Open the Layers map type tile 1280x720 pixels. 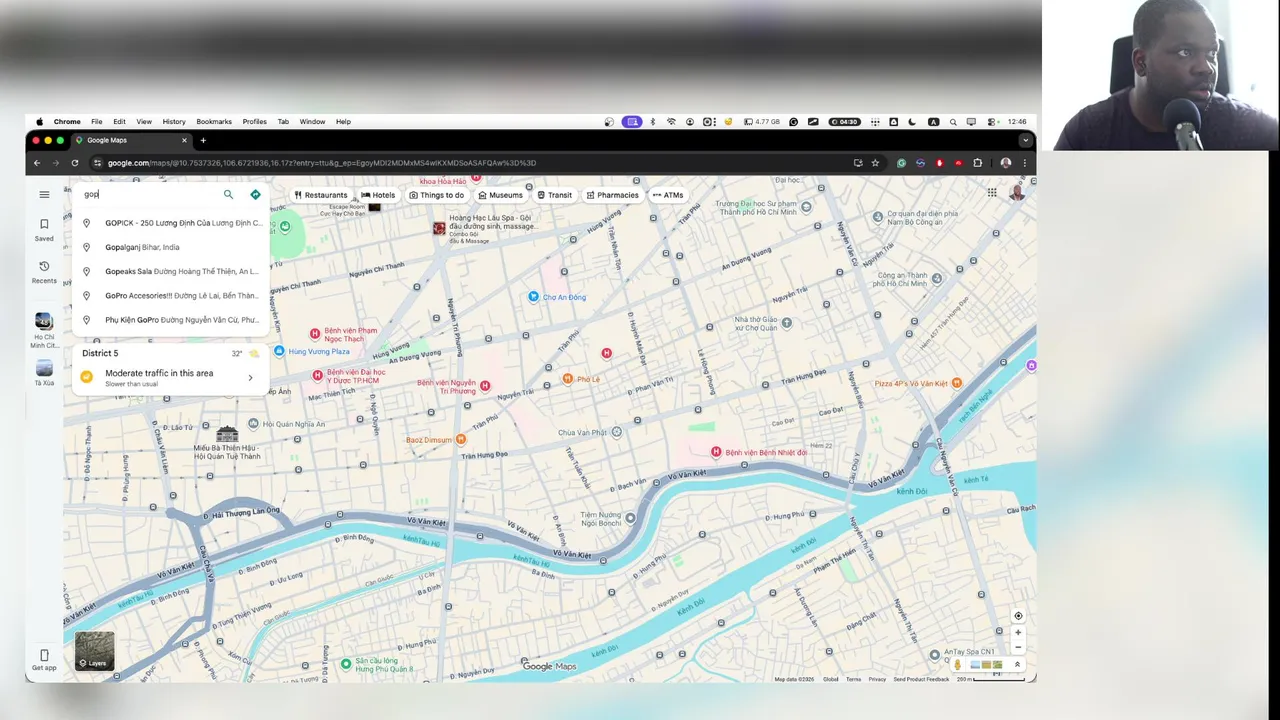(95, 651)
